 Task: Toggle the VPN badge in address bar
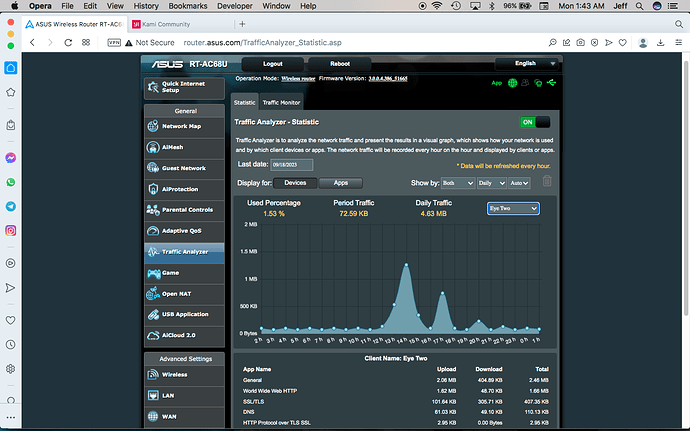click(114, 43)
